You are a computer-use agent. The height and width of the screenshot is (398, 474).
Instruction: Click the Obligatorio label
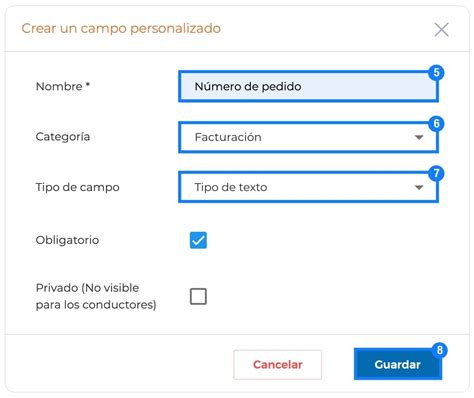(x=67, y=240)
